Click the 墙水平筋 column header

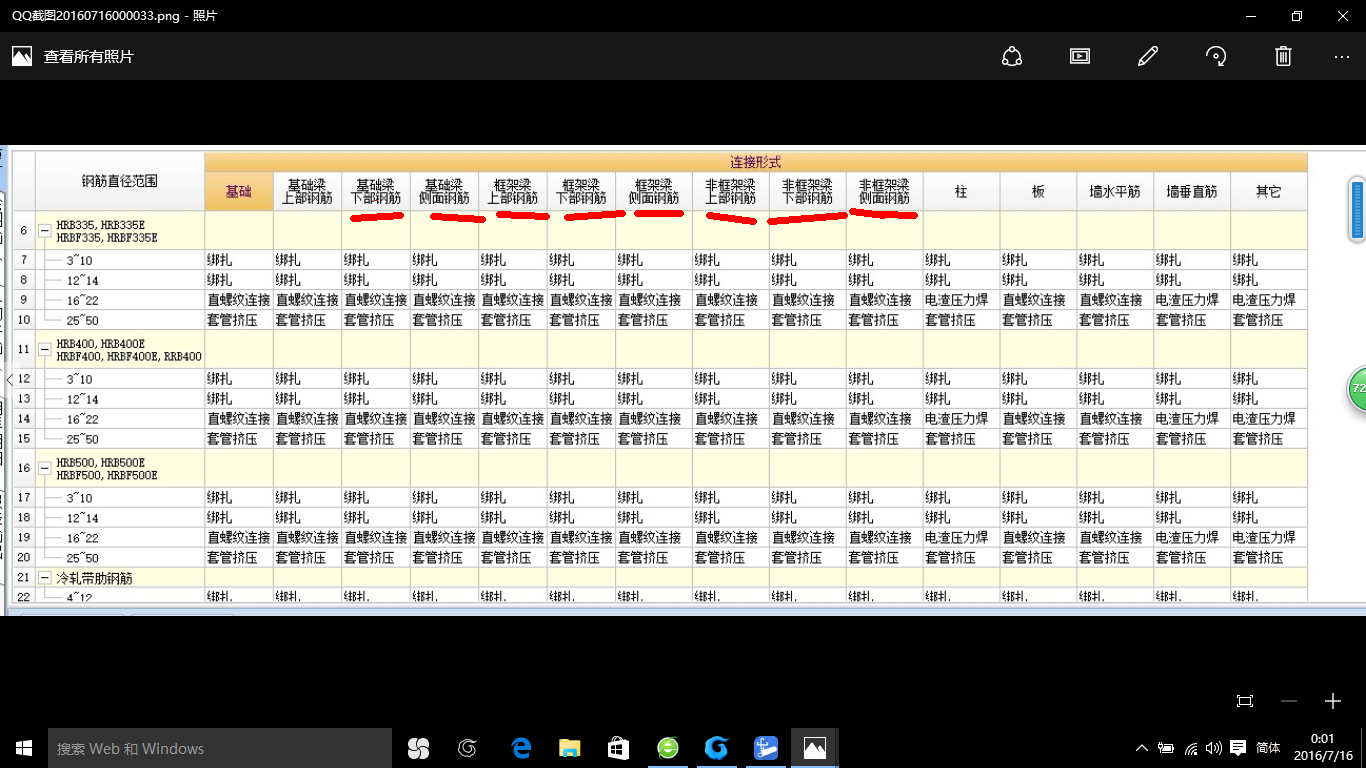pos(1115,192)
